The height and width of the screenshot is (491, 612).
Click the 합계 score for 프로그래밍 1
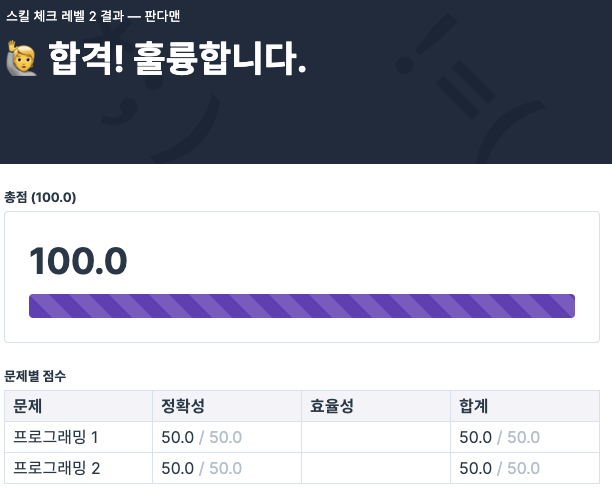click(499, 437)
